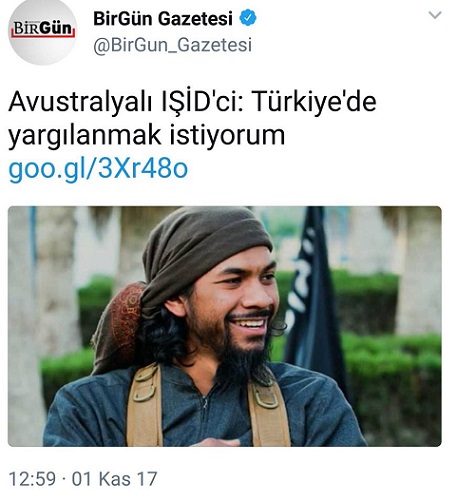This screenshot has height=502, width=457.
Task: Click the BirGün Gazetesi display name
Action: [163, 18]
